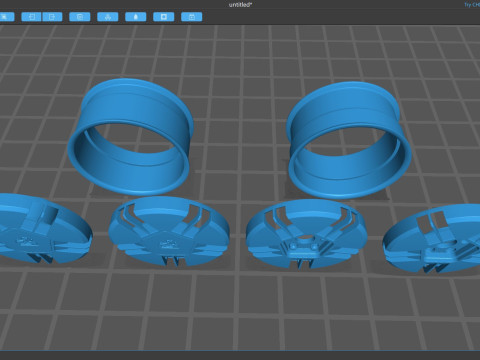Image resolution: width=480 pixels, height=360 pixels.
Task: Click the clipboard-style toolbar icon
Action: [80, 17]
